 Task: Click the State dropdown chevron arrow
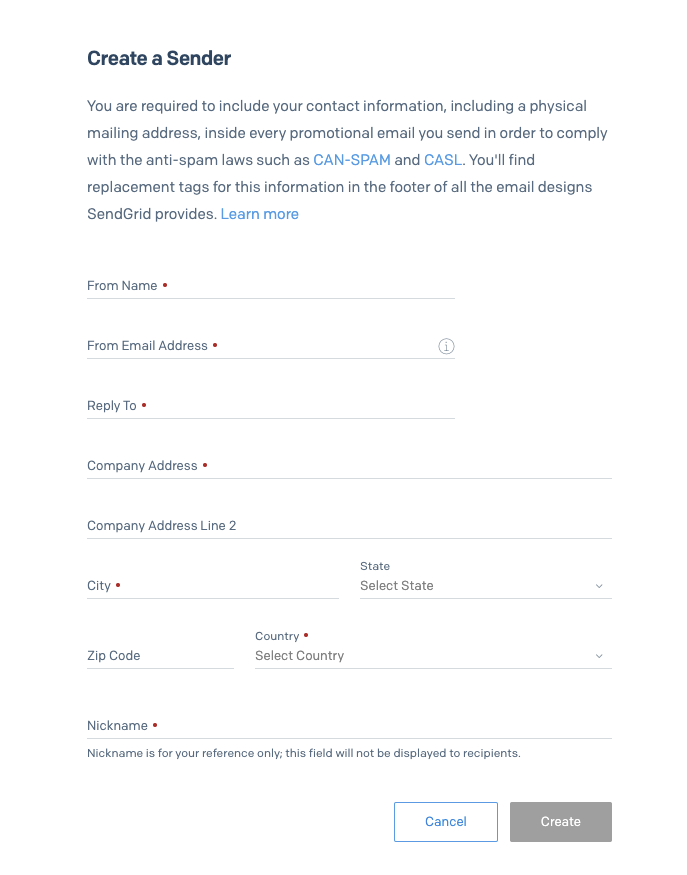click(x=599, y=586)
